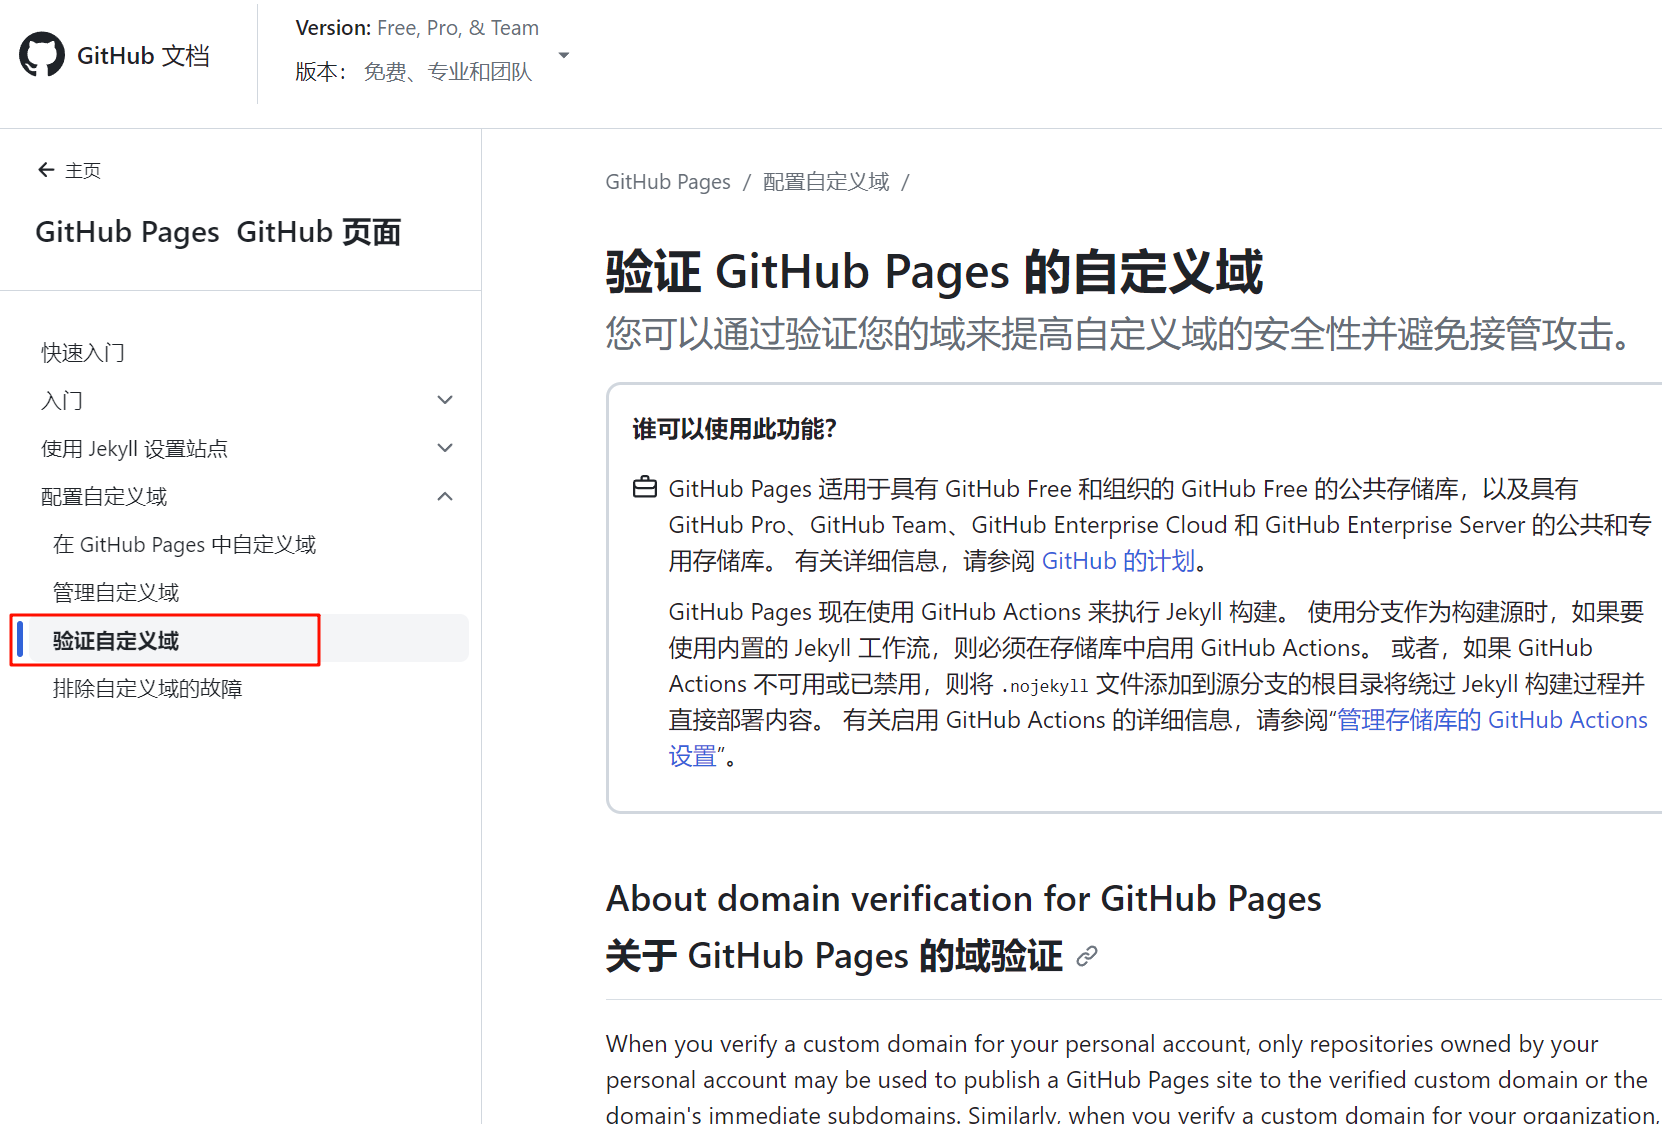The width and height of the screenshot is (1662, 1124).
Task: Expand the 使用 Jekyll 设置站点 chevron
Action: click(x=446, y=448)
